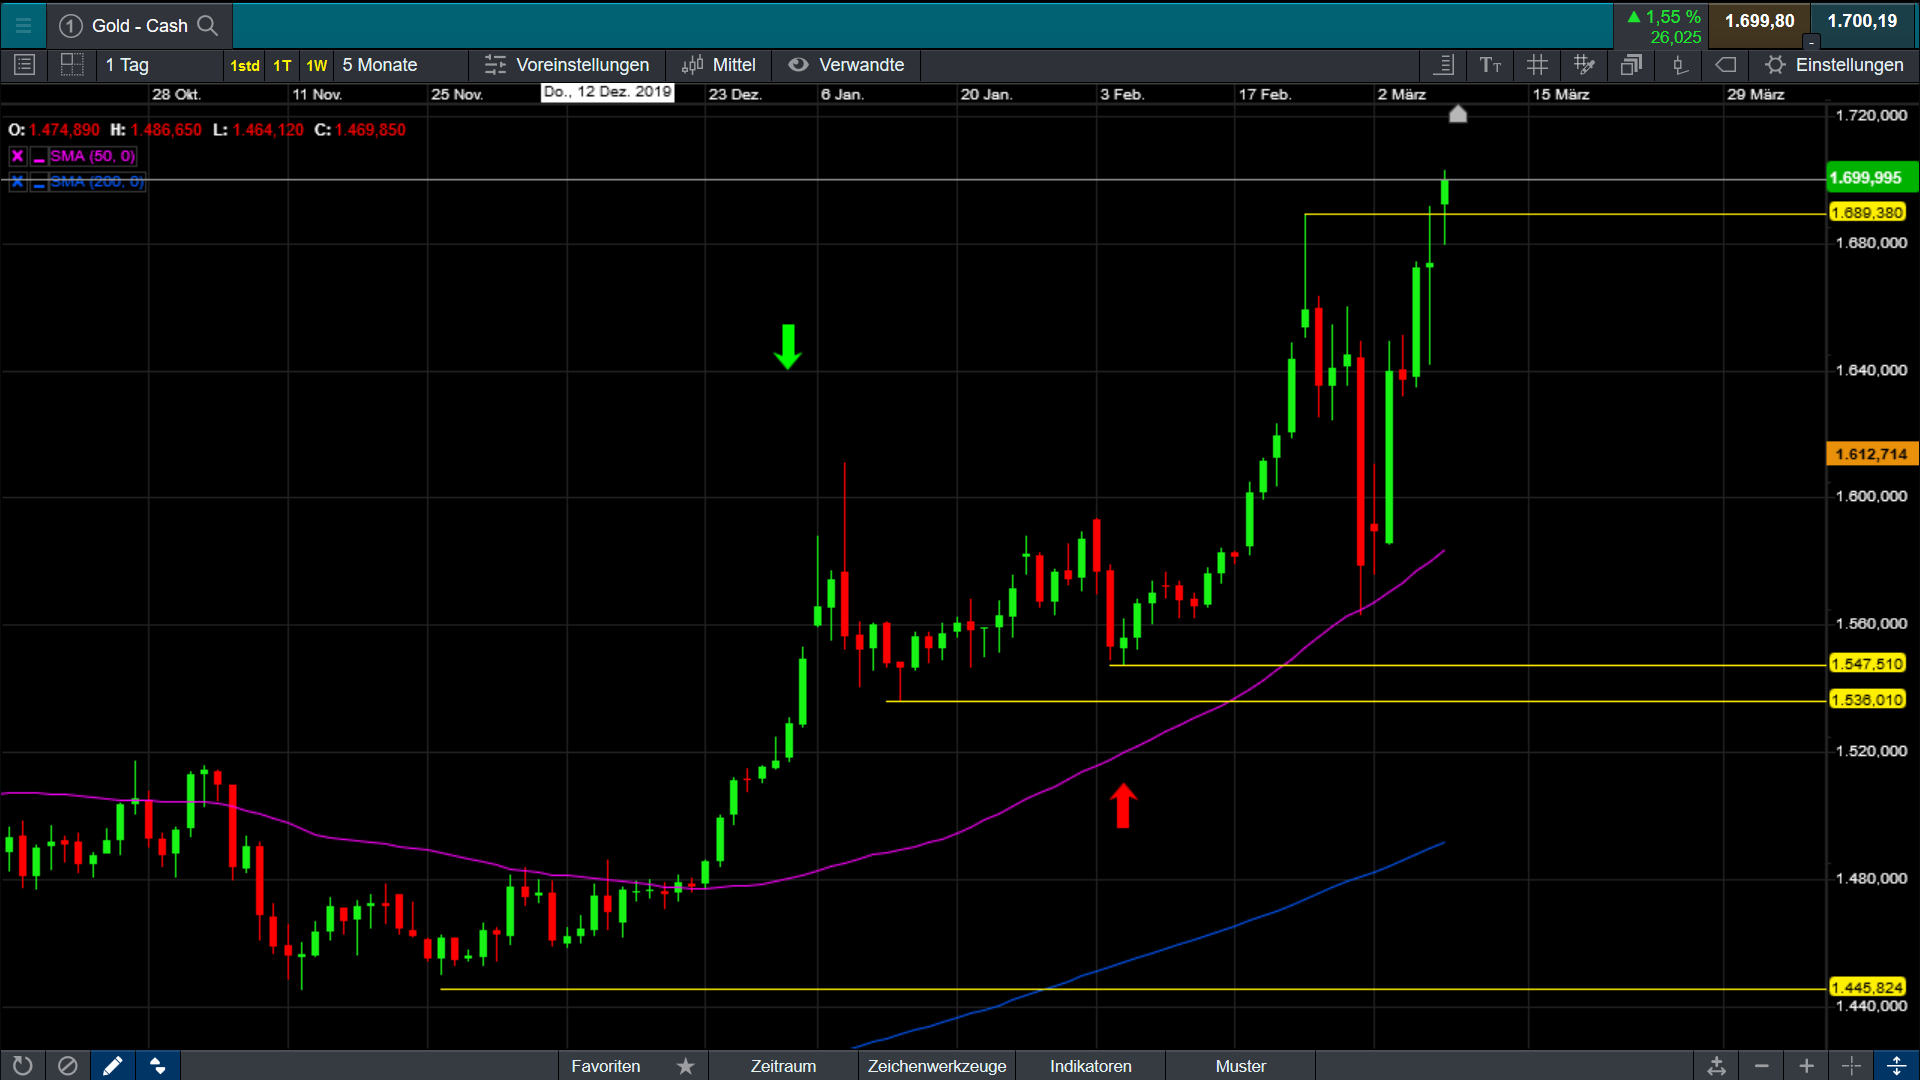Image resolution: width=1920 pixels, height=1080 pixels.
Task: Select the 1W interval shortcut
Action: pos(316,66)
